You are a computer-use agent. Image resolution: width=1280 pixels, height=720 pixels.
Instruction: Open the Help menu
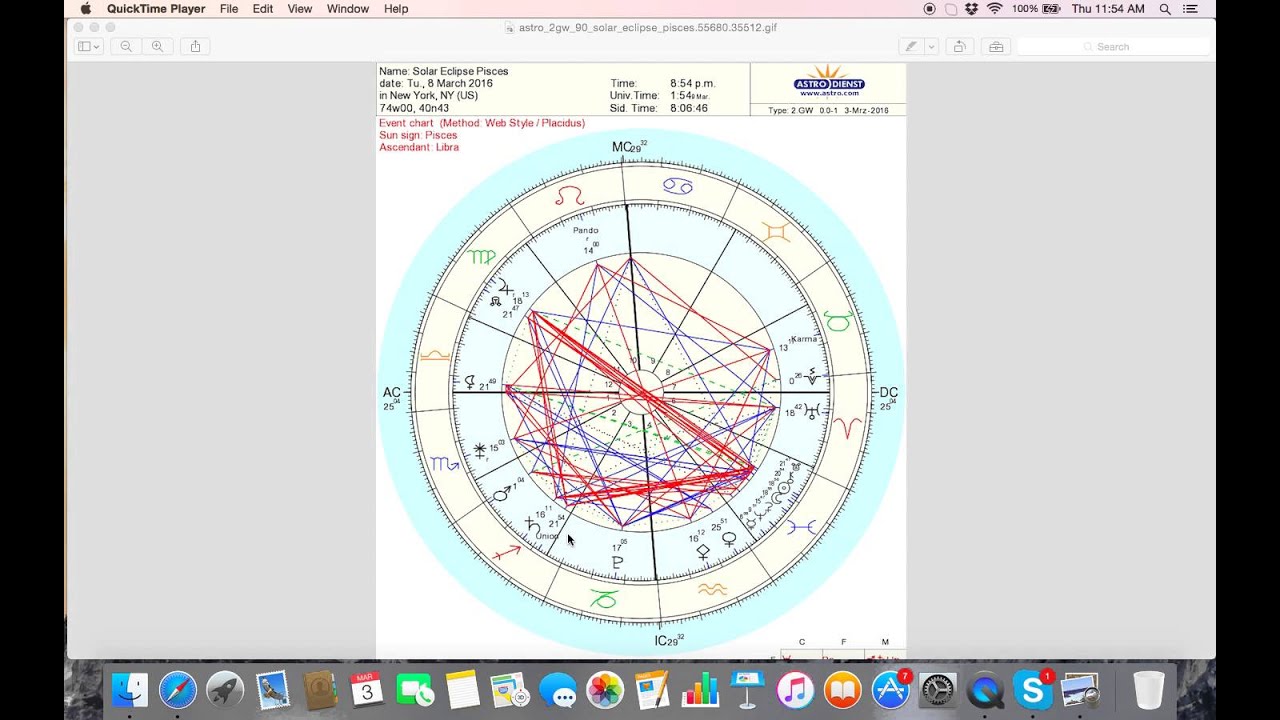pyautogui.click(x=396, y=9)
